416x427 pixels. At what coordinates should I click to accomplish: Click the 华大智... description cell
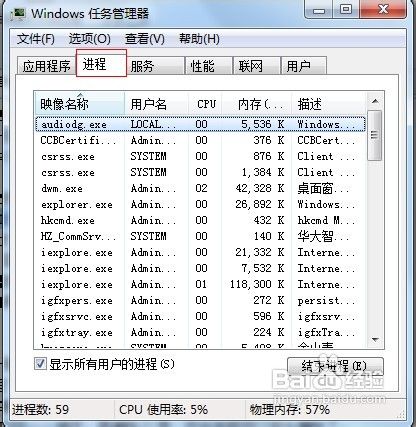pos(323,237)
